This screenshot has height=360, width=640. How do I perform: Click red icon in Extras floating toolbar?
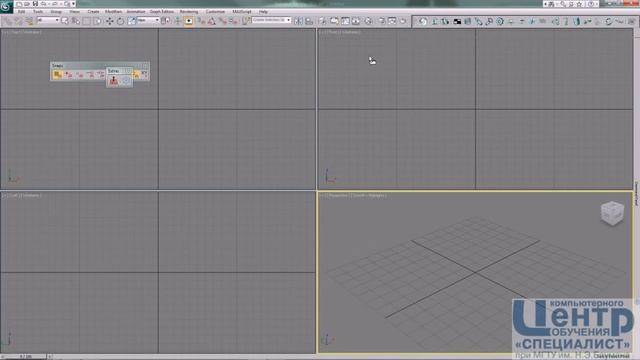click(113, 81)
